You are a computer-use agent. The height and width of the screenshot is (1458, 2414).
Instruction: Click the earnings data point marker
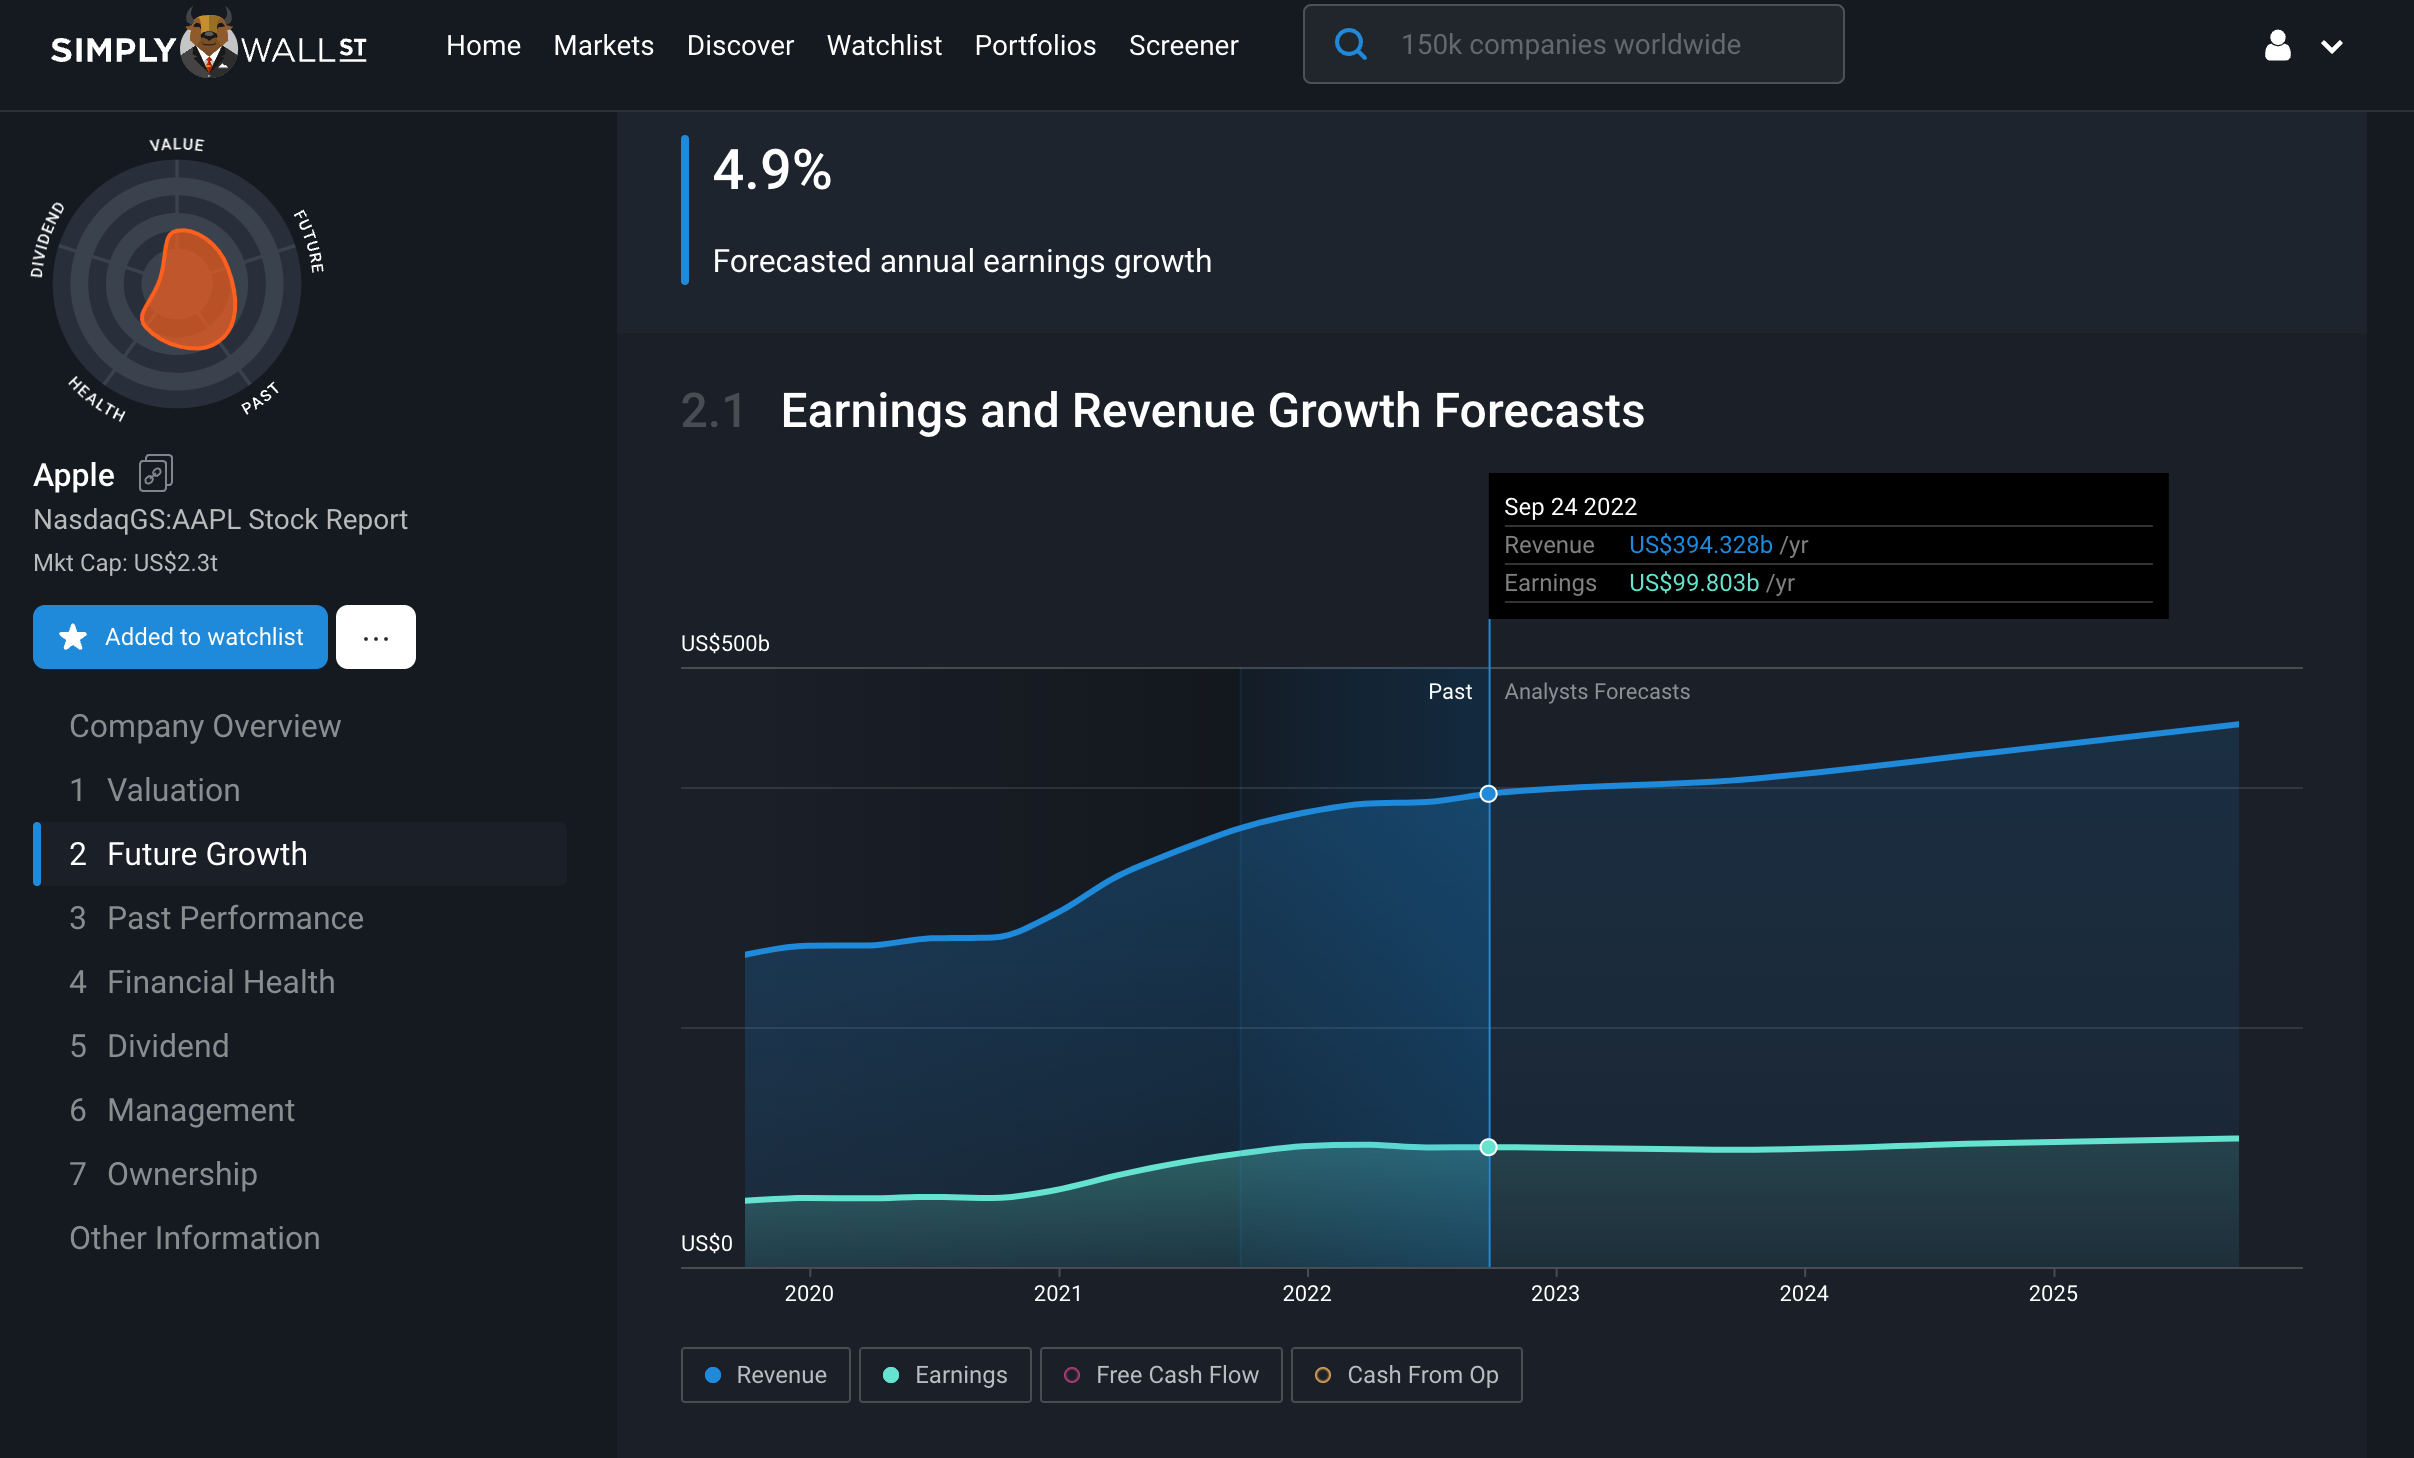(1488, 1147)
